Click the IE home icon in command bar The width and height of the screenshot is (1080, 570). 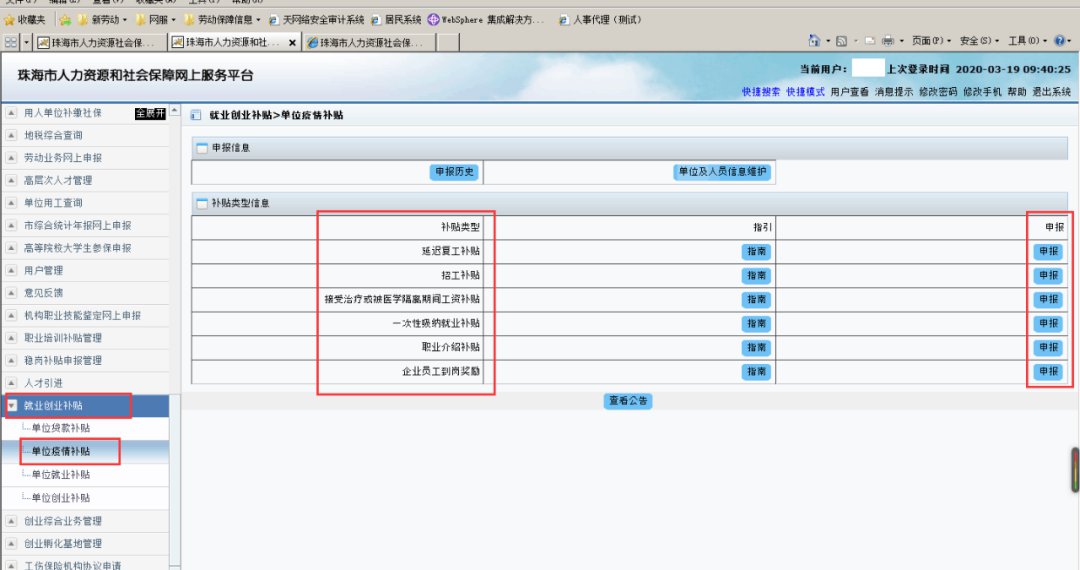pyautogui.click(x=813, y=41)
